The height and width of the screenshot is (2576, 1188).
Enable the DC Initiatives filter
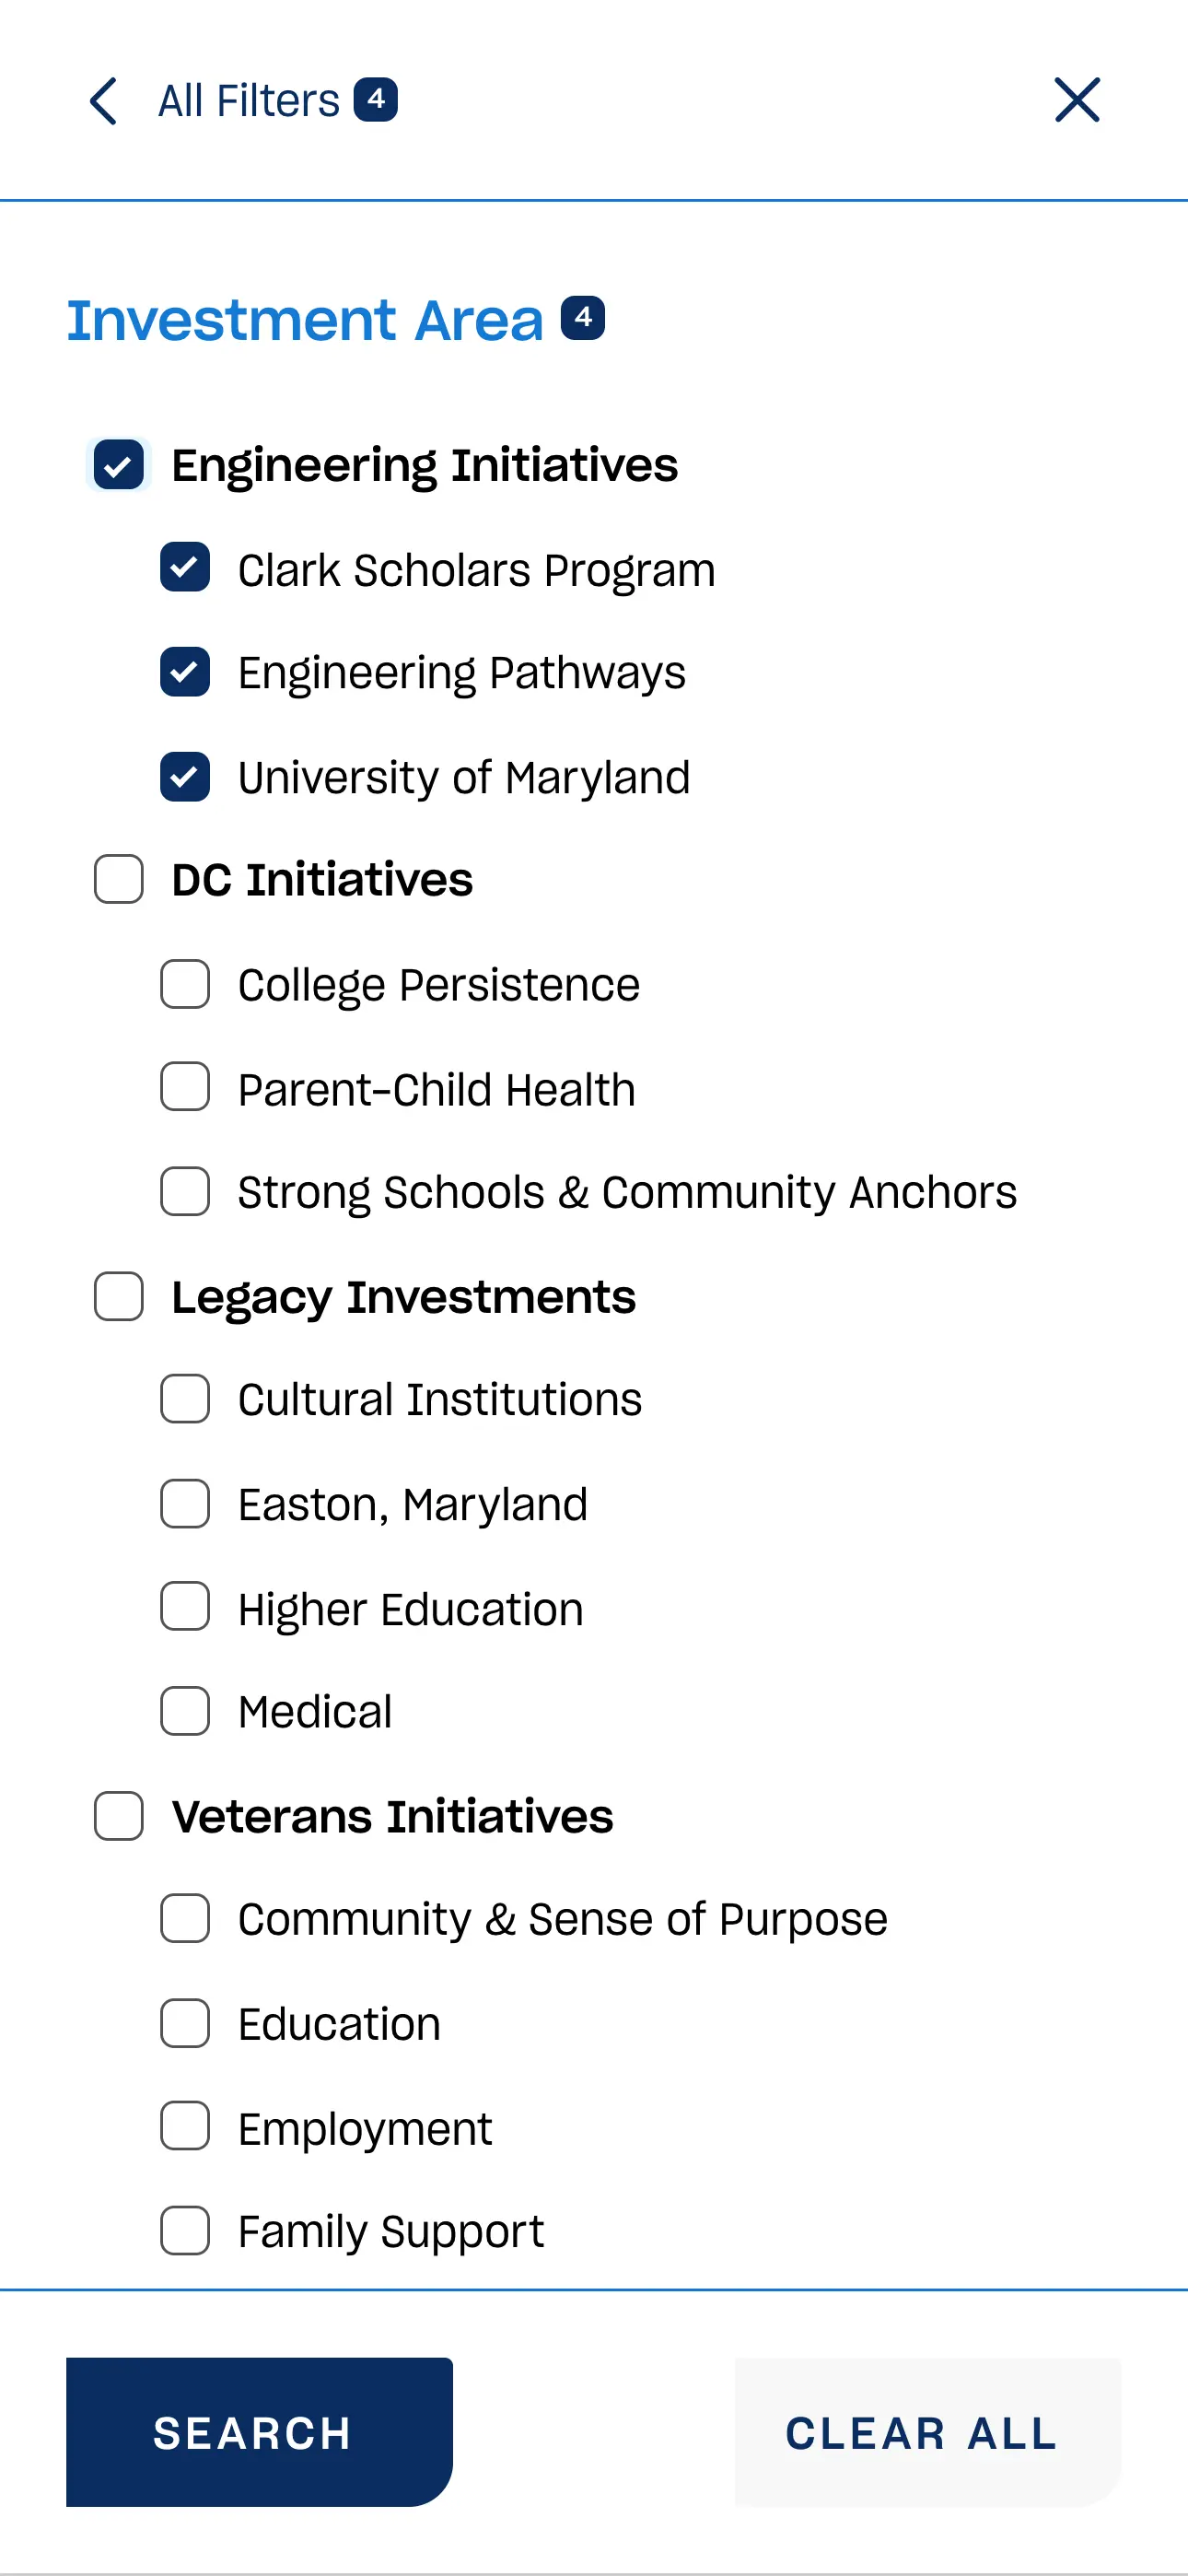[118, 880]
